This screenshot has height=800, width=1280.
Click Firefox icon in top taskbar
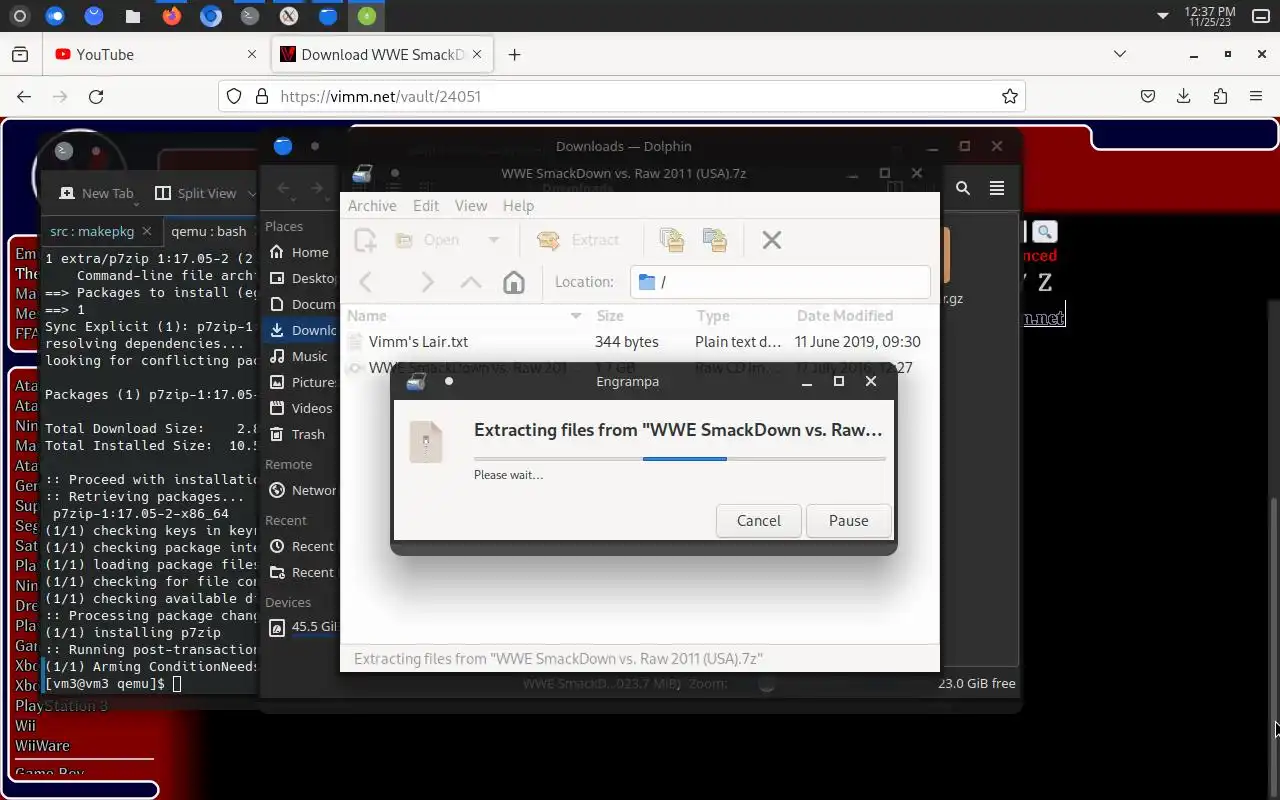coord(172,16)
